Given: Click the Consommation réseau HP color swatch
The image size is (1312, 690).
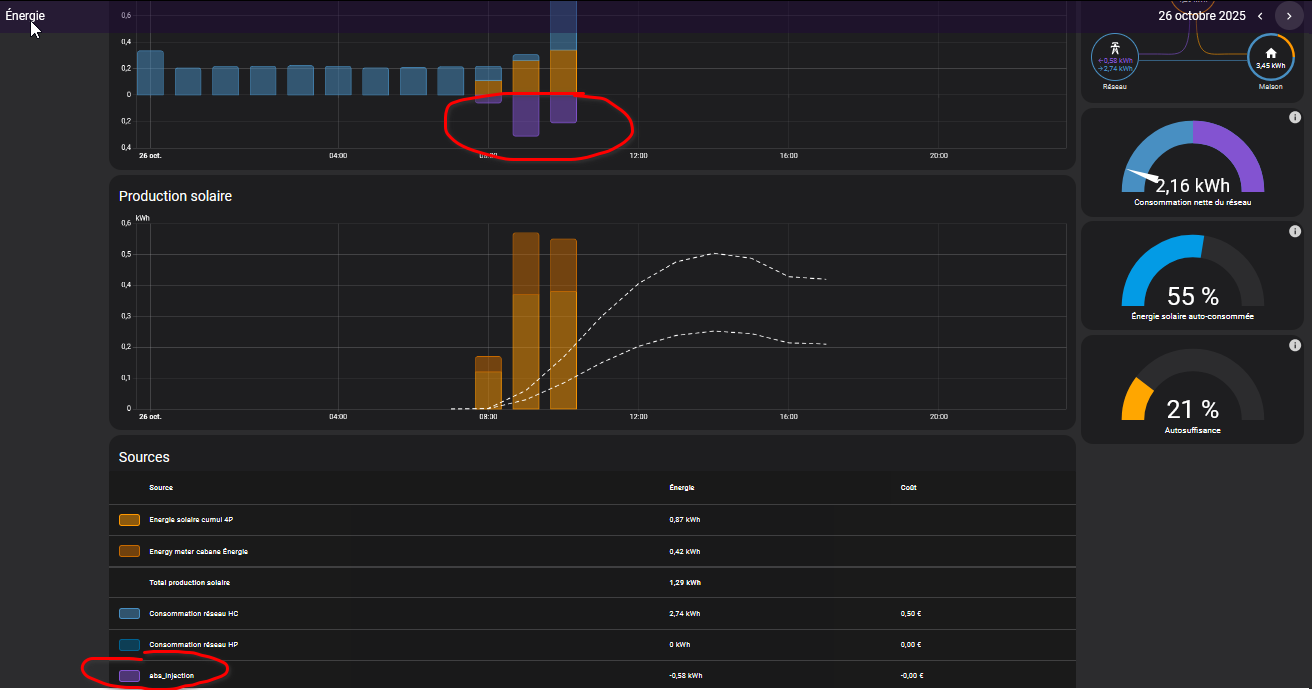Looking at the screenshot, I should 129,645.
